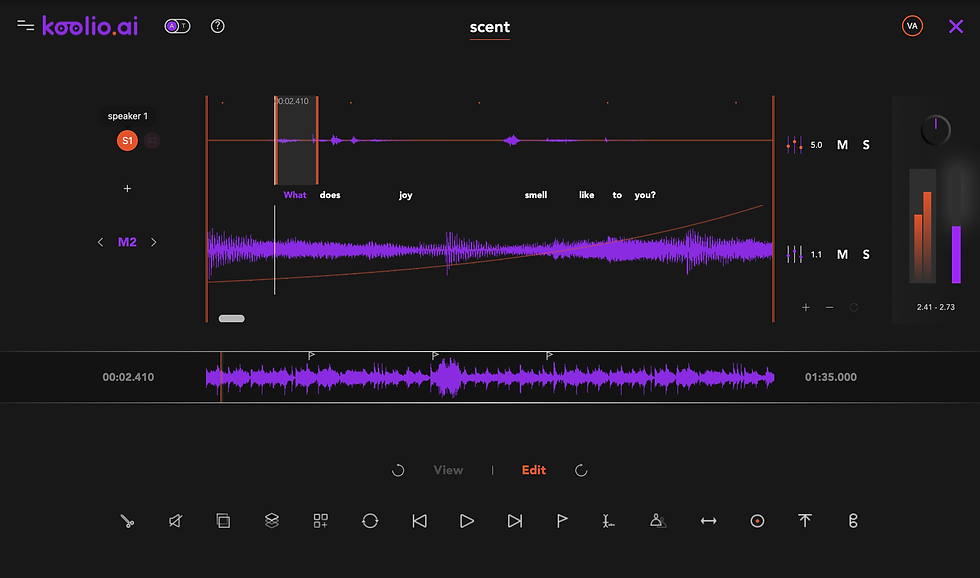Open the layers icon in the toolbar

click(x=271, y=520)
